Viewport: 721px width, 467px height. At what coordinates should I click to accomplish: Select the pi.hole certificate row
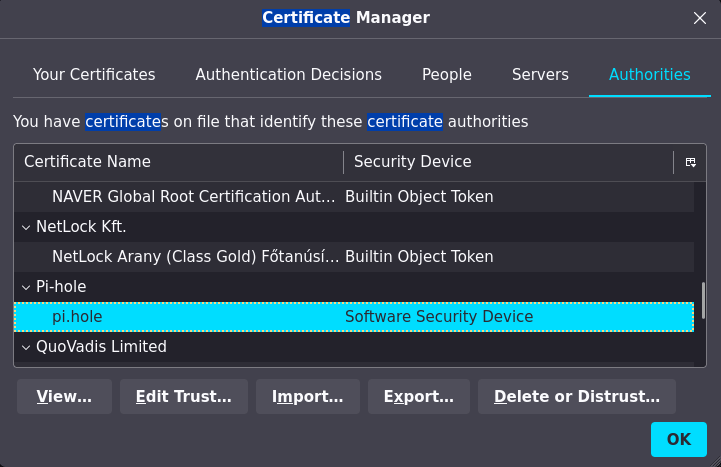pyautogui.click(x=354, y=317)
